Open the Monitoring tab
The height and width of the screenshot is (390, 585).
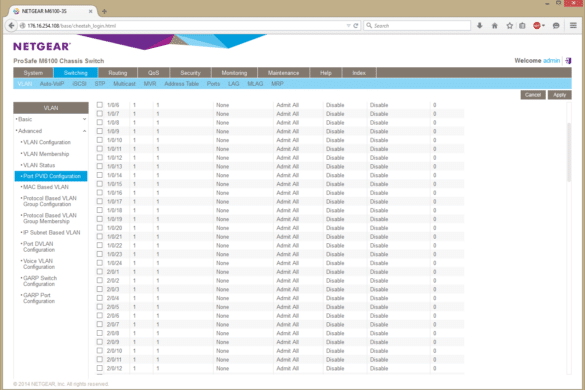234,73
